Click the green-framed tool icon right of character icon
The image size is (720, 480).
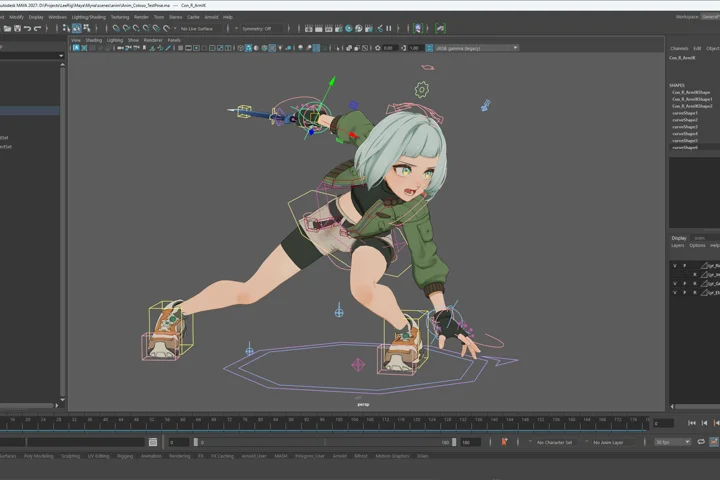[x=440, y=28]
